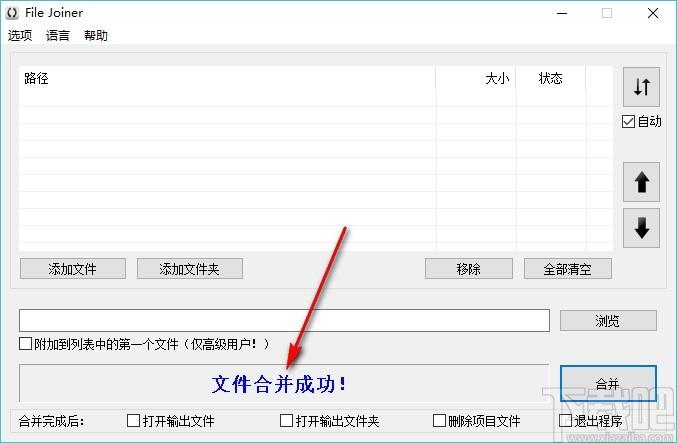The height and width of the screenshot is (443, 677).
Task: Click the sort order swap arrows icon
Action: (641, 88)
